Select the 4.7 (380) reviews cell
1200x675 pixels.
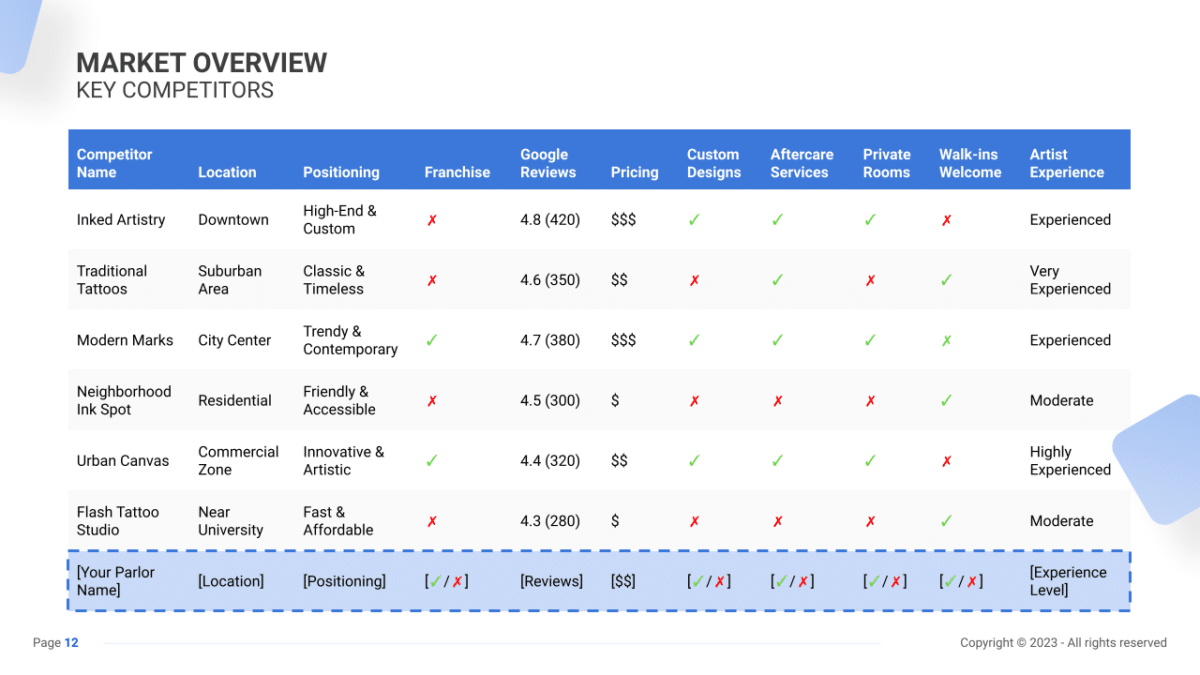click(550, 340)
